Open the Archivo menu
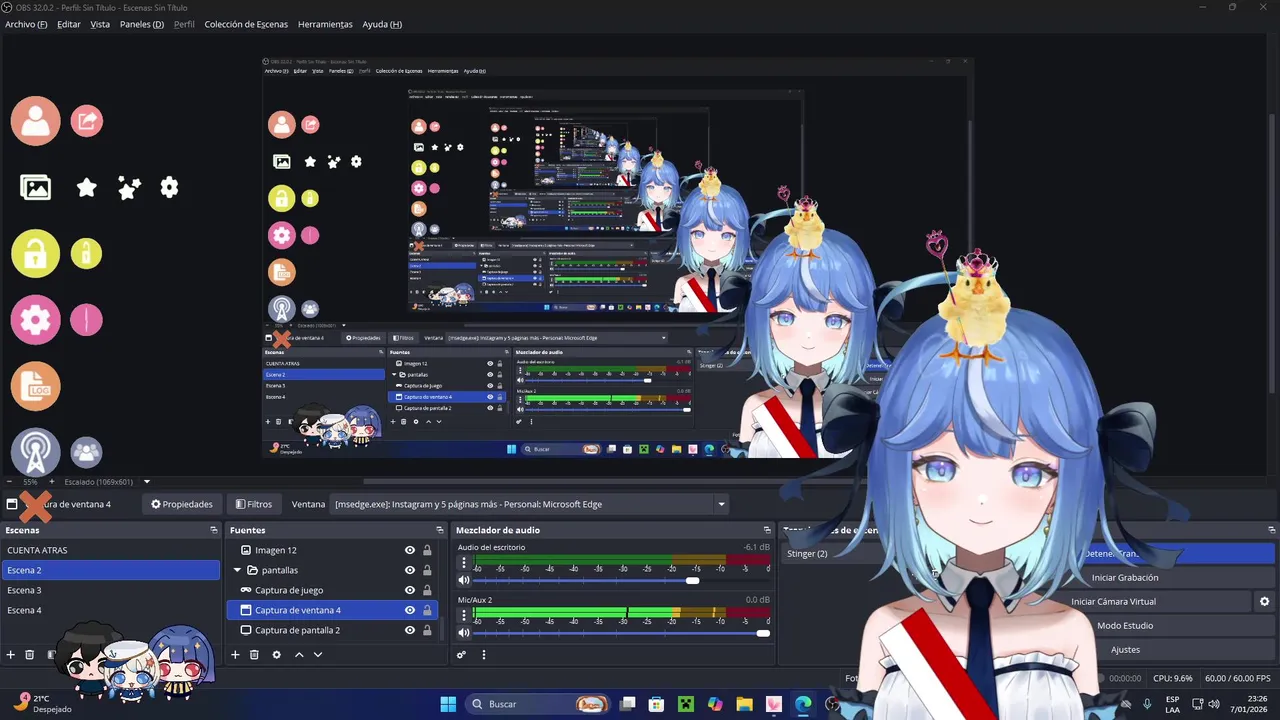This screenshot has width=1280, height=720. (26, 24)
